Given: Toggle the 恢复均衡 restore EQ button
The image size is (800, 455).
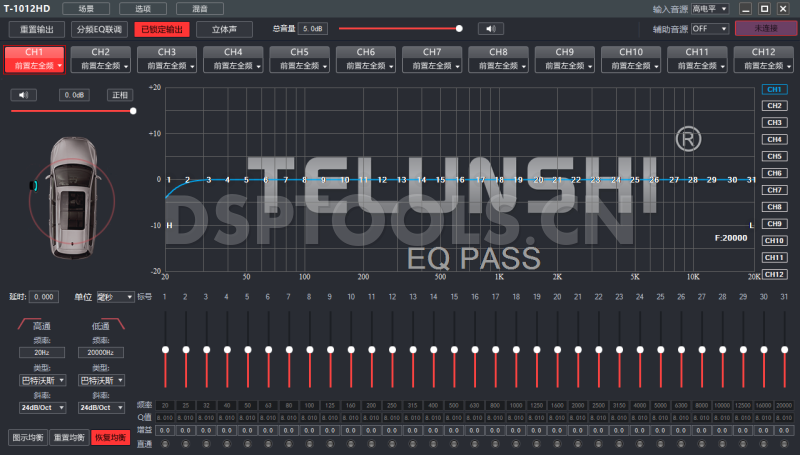Looking at the screenshot, I should [x=110, y=438].
